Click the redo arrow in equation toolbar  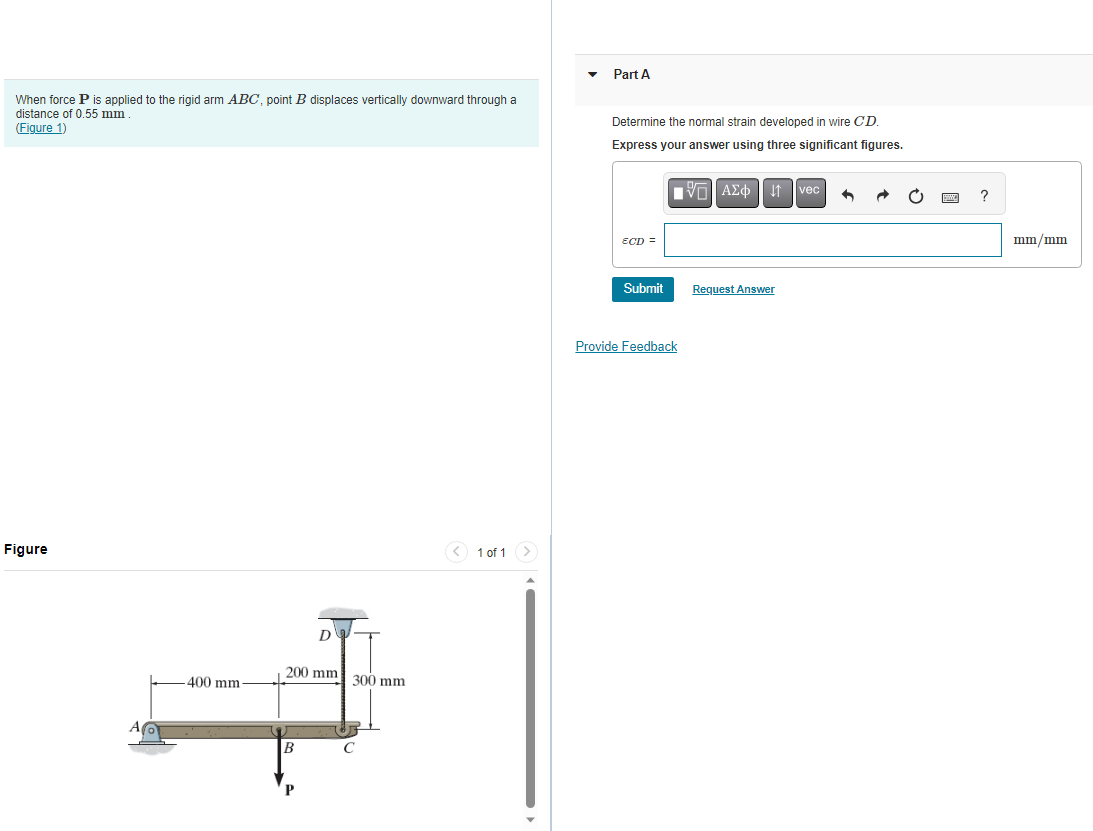(x=881, y=193)
